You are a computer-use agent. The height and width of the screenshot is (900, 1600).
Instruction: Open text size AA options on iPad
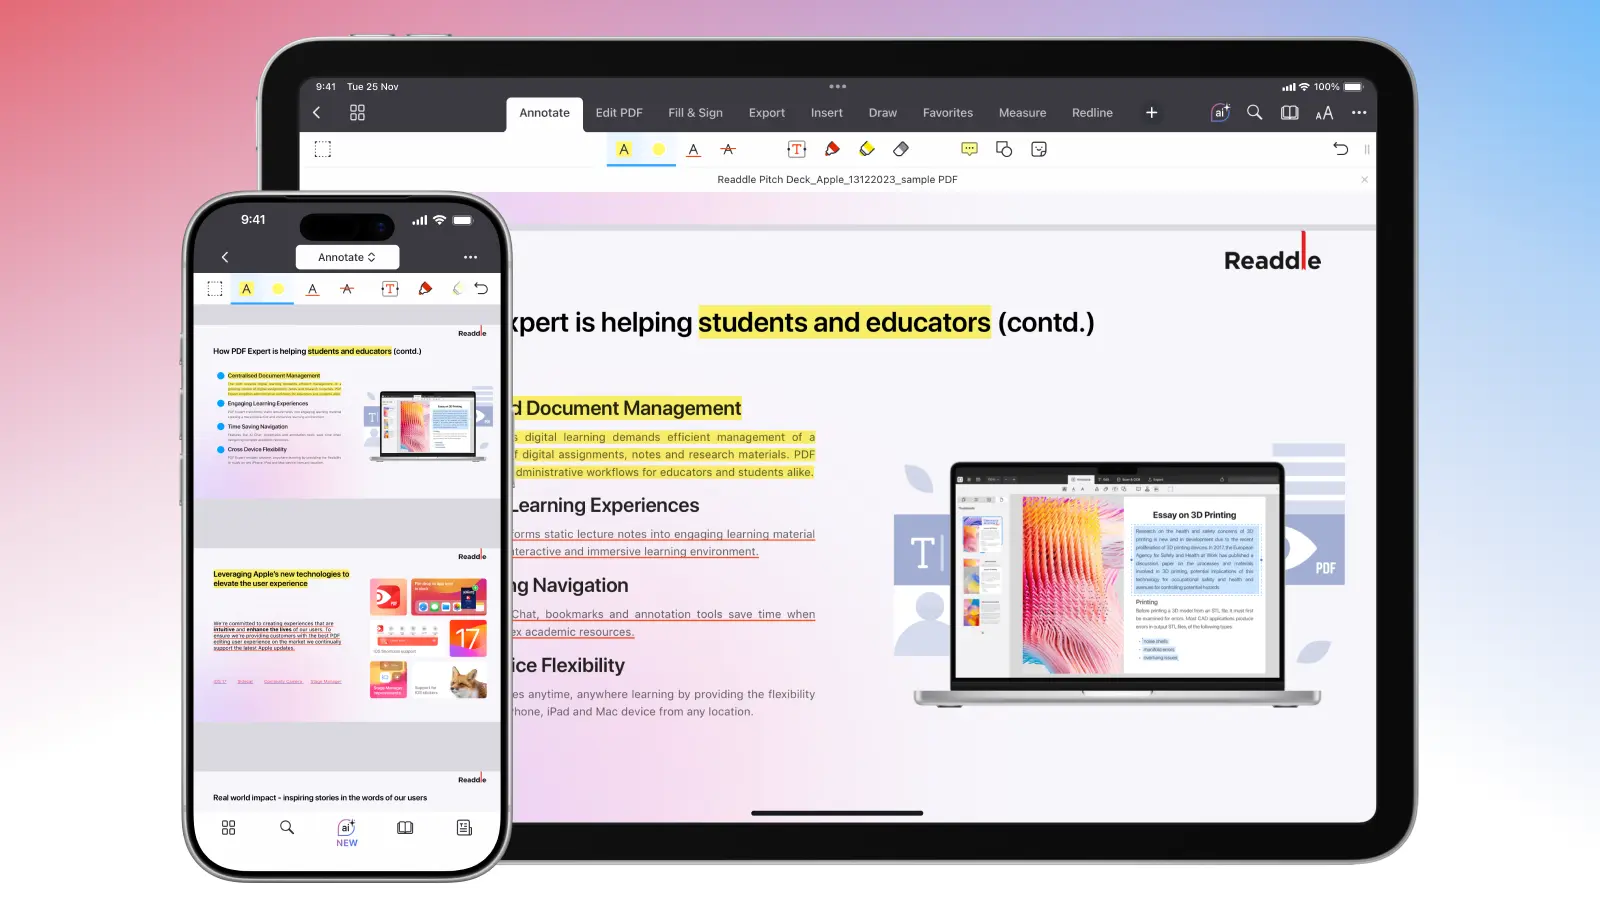tap(1324, 114)
